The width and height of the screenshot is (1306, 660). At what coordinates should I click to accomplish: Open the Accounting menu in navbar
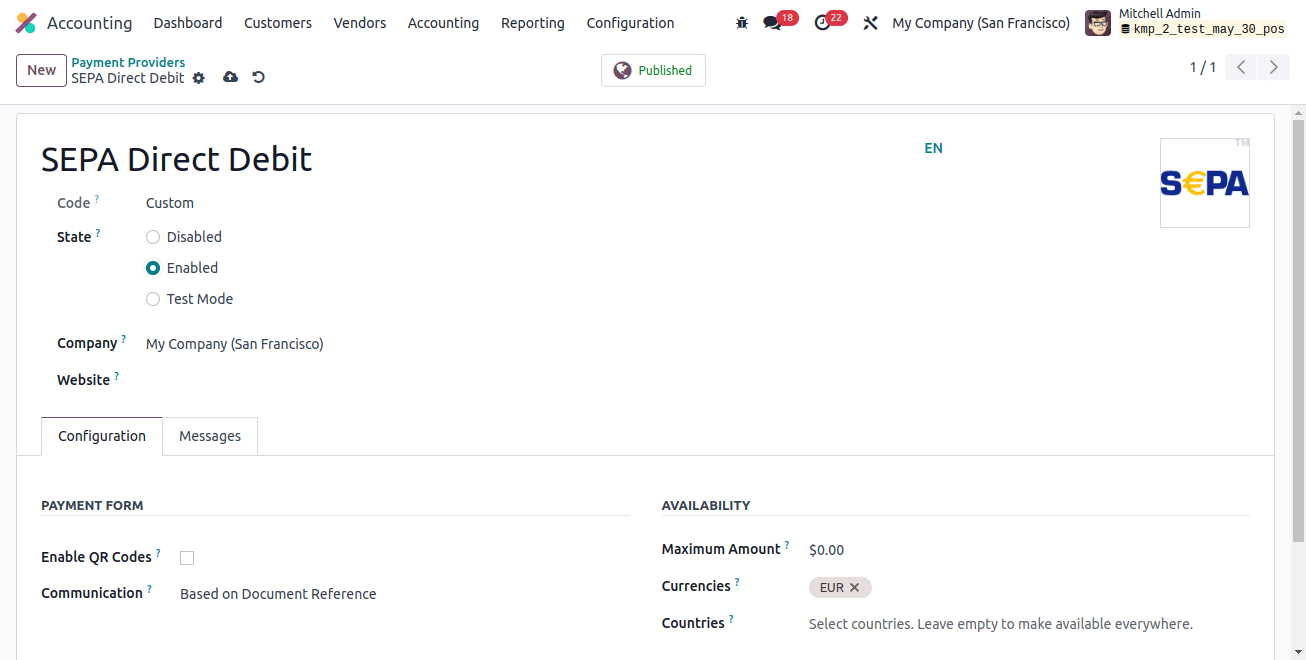[443, 23]
